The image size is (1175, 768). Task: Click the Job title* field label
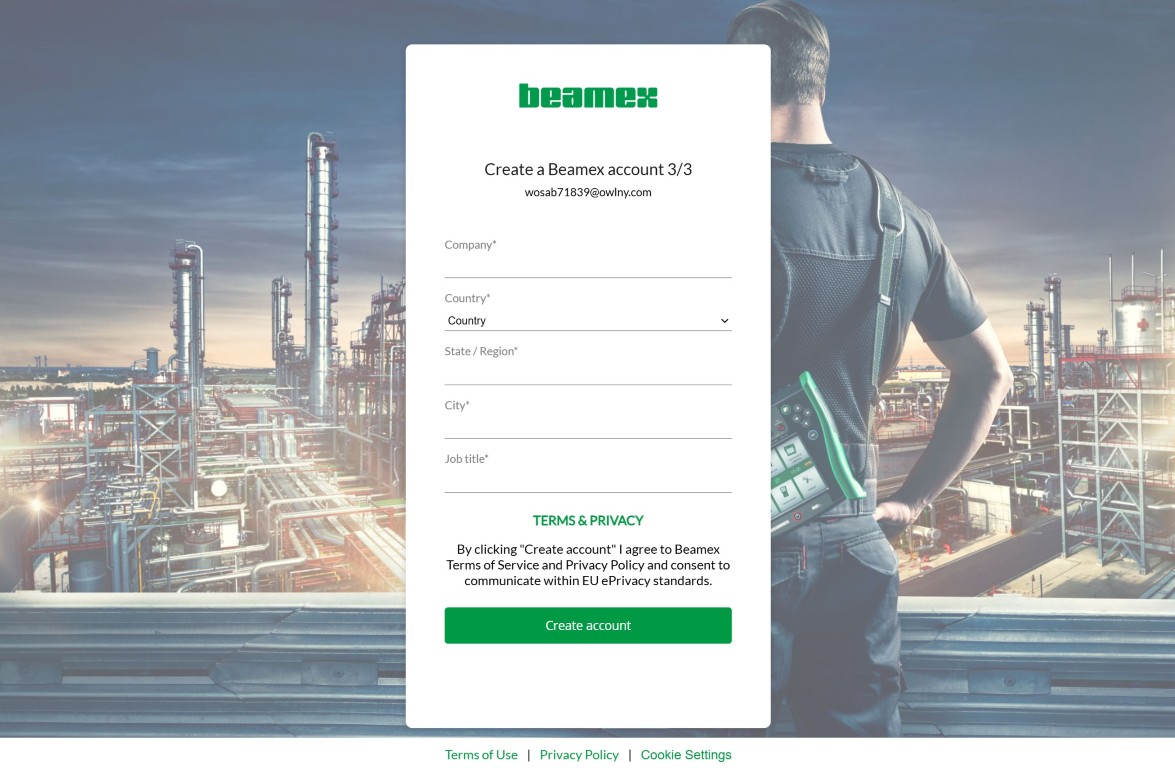[x=466, y=459]
